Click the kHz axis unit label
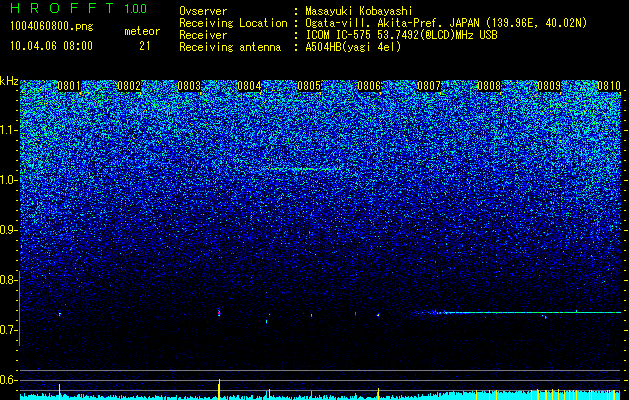 pyautogui.click(x=9, y=81)
